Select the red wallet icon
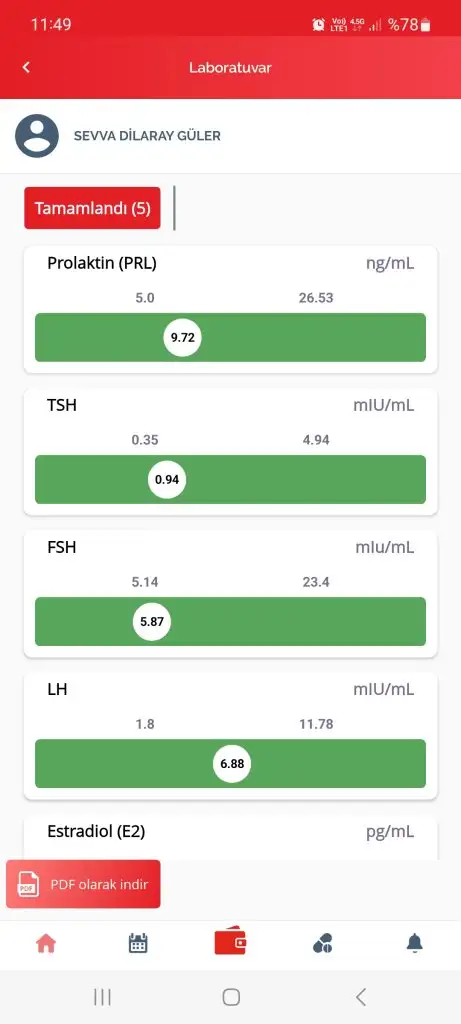 click(230, 942)
